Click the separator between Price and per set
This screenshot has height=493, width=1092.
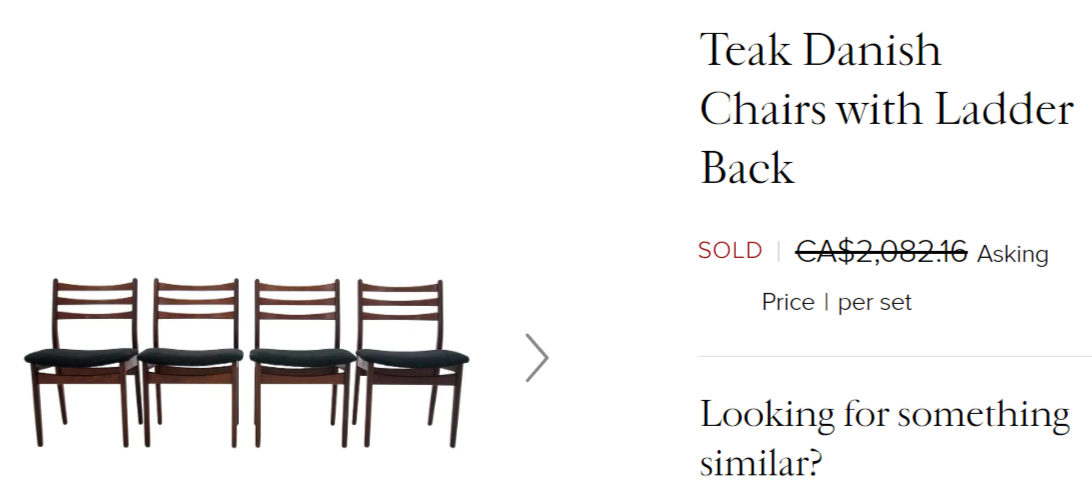coord(826,302)
